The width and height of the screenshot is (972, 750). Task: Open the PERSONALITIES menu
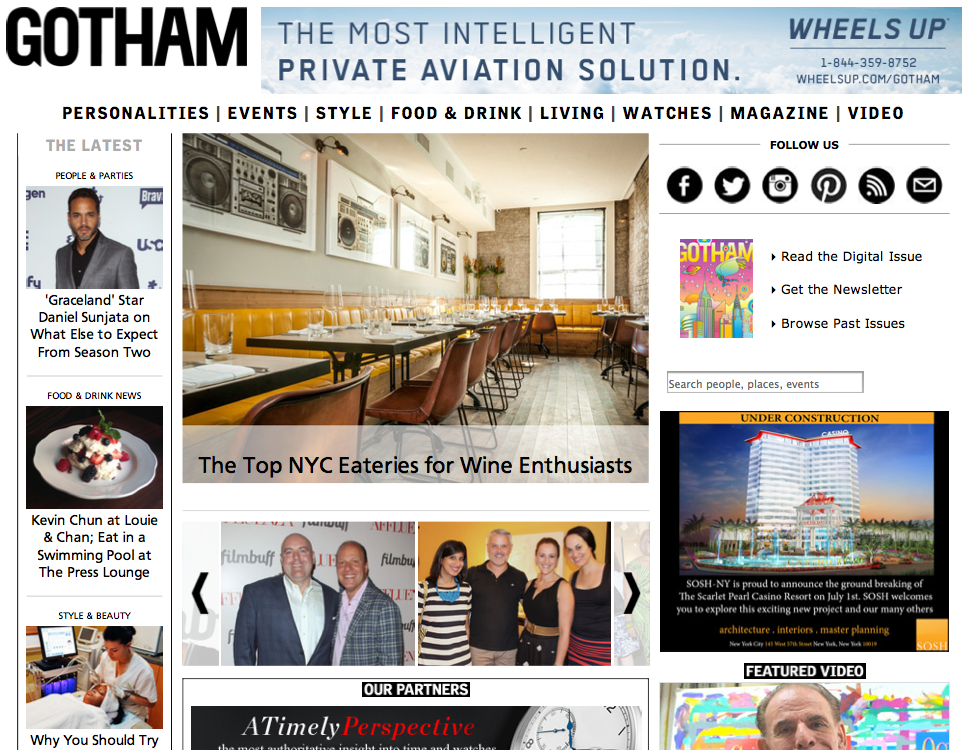tap(136, 113)
